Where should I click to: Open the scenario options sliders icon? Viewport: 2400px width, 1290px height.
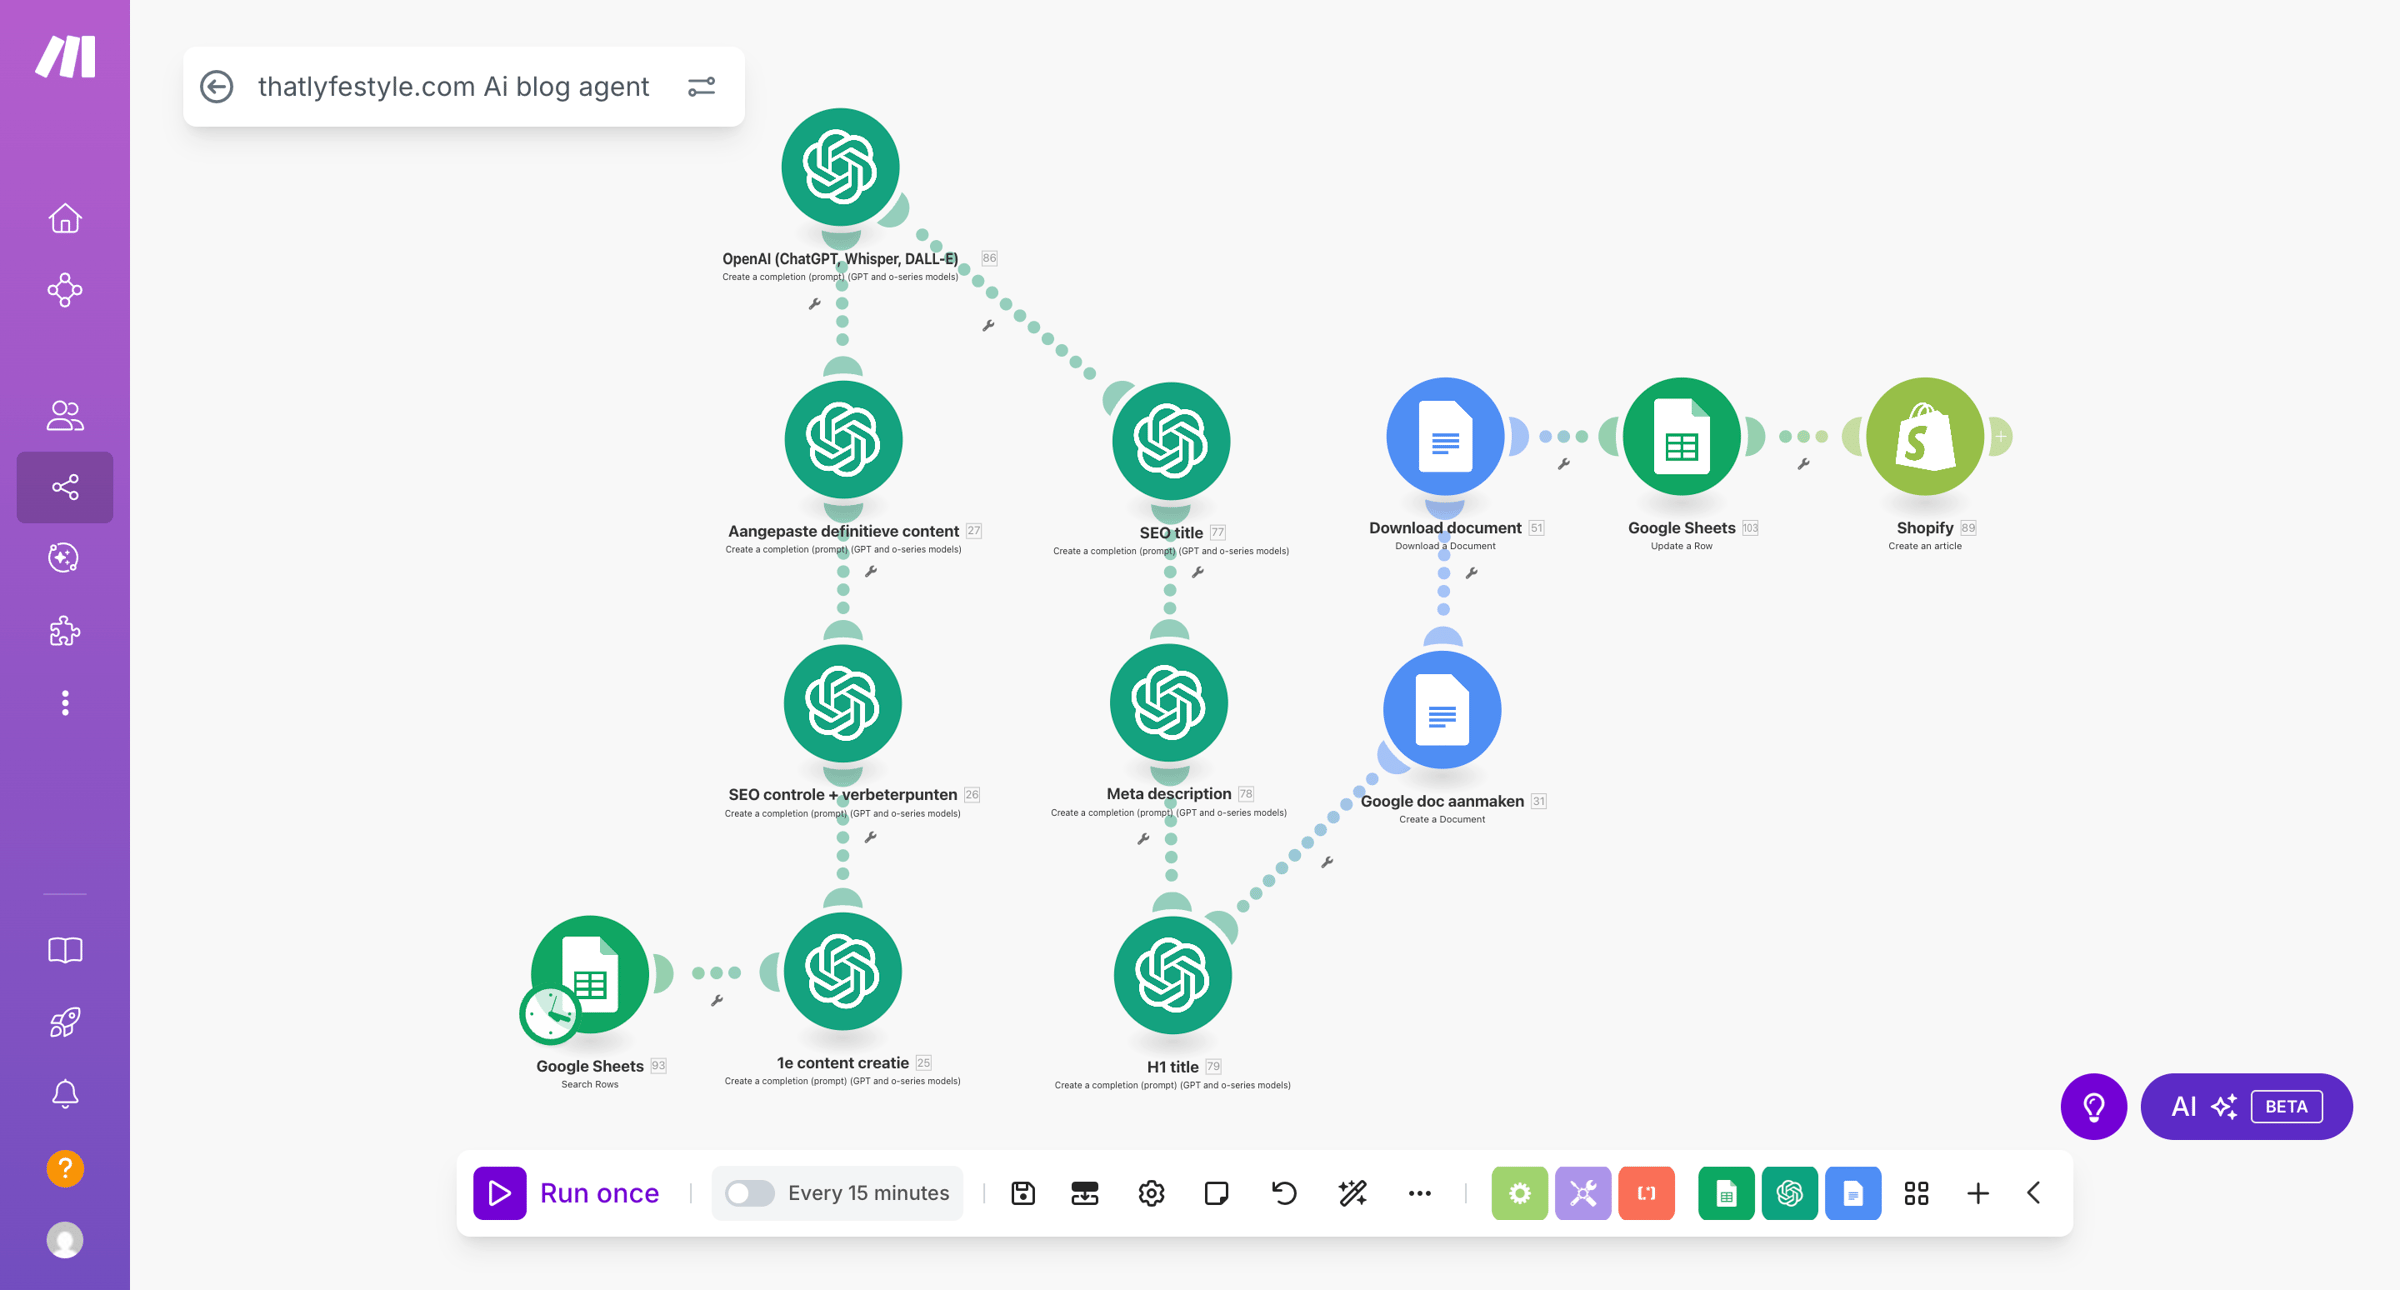(701, 87)
